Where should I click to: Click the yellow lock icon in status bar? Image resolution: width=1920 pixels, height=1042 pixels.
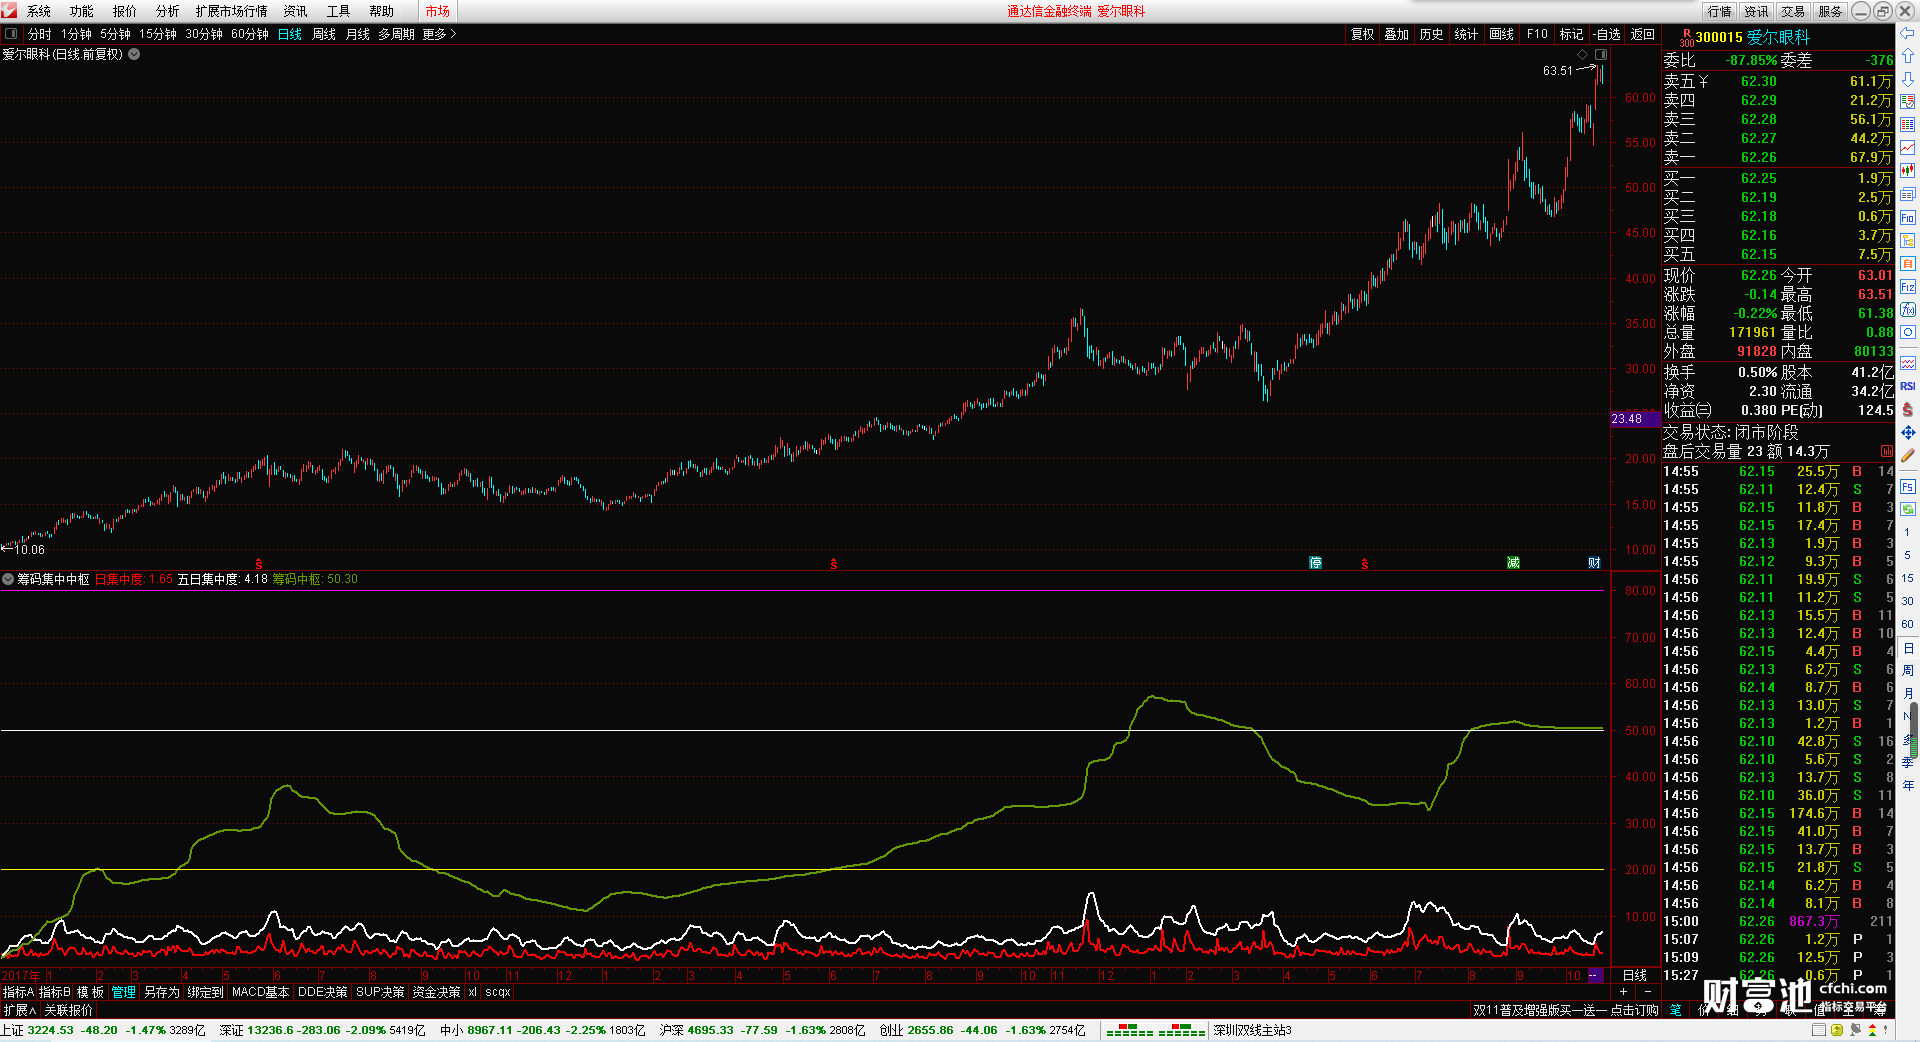(1837, 1030)
